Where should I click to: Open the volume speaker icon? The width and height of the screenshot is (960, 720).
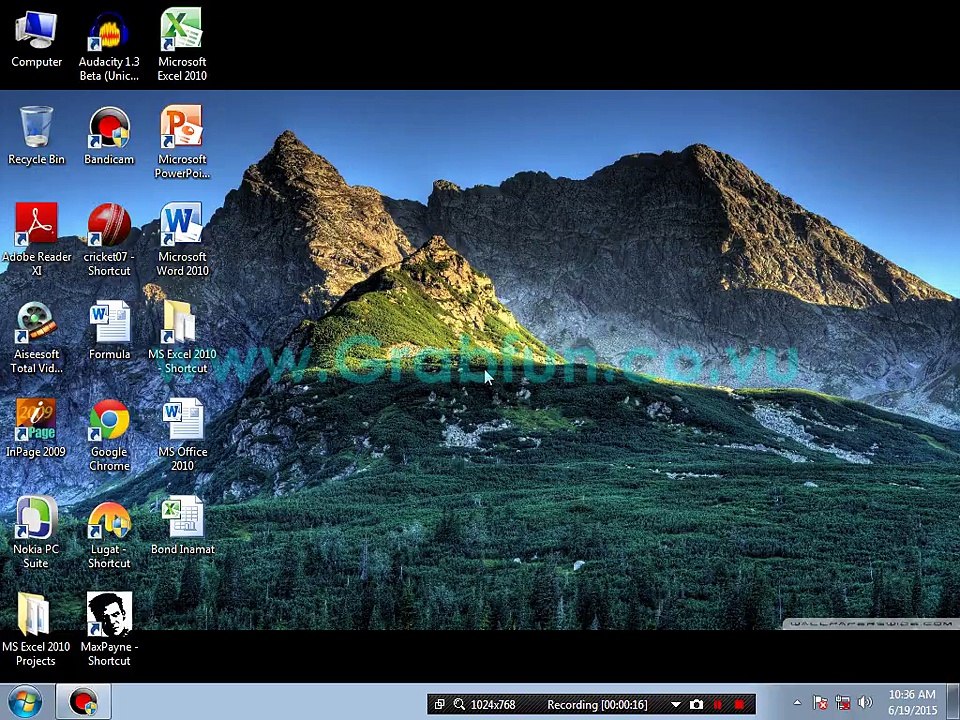(x=865, y=703)
